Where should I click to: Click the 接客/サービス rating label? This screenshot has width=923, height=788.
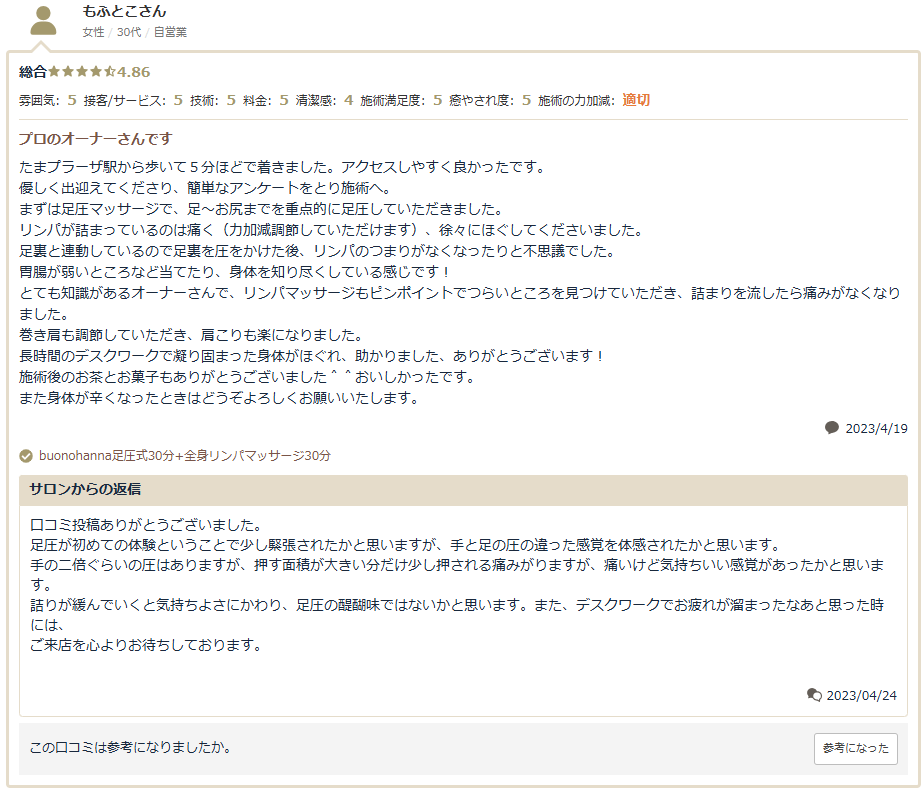coord(125,100)
